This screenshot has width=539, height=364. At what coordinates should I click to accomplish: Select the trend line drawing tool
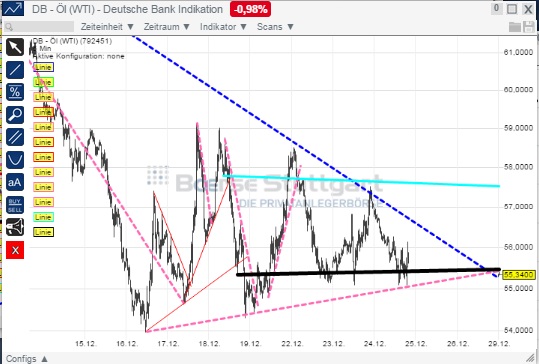[15, 70]
